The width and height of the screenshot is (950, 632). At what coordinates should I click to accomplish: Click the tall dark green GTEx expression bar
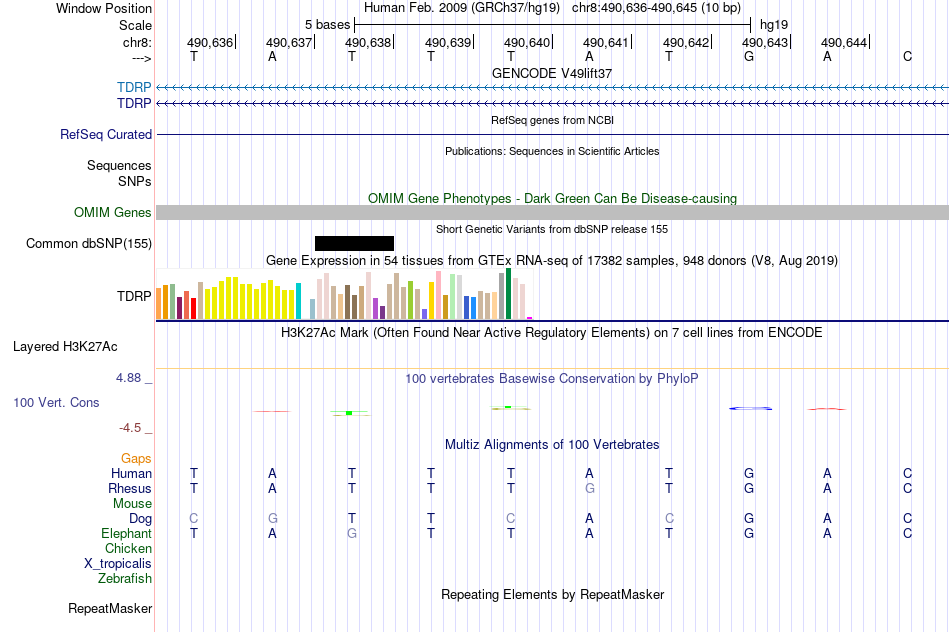[508, 294]
